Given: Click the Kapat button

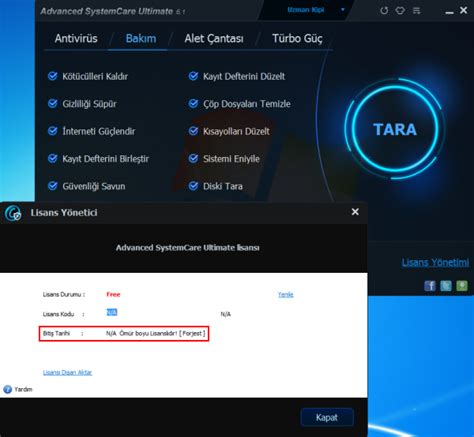Looking at the screenshot, I should click(x=327, y=417).
